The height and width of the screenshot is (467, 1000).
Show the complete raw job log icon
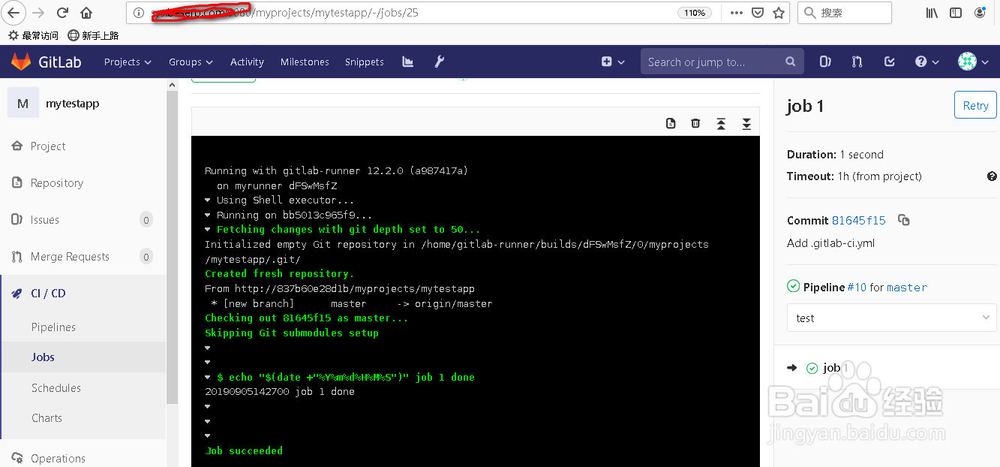click(670, 124)
